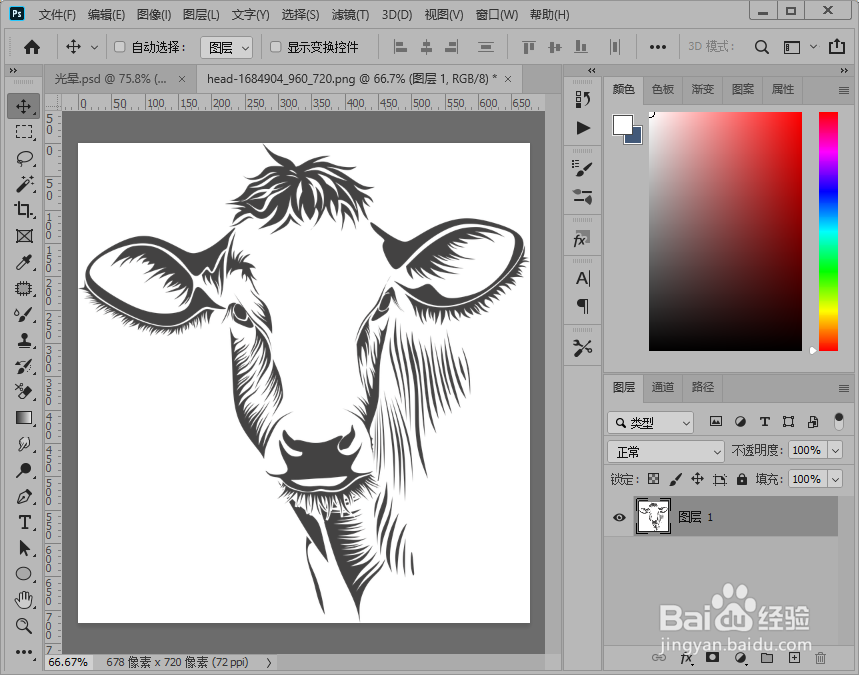This screenshot has height=675, width=859.
Task: Click the rainbow hue slider bar
Action: pos(828,231)
